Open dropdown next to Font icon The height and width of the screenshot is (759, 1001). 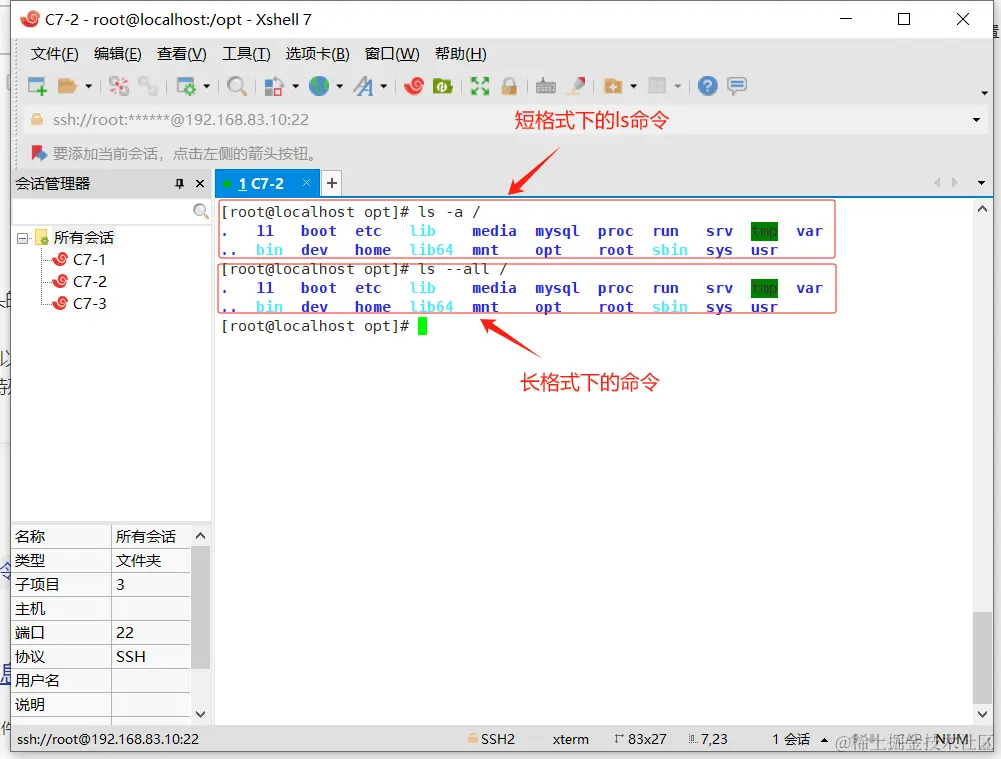383,86
